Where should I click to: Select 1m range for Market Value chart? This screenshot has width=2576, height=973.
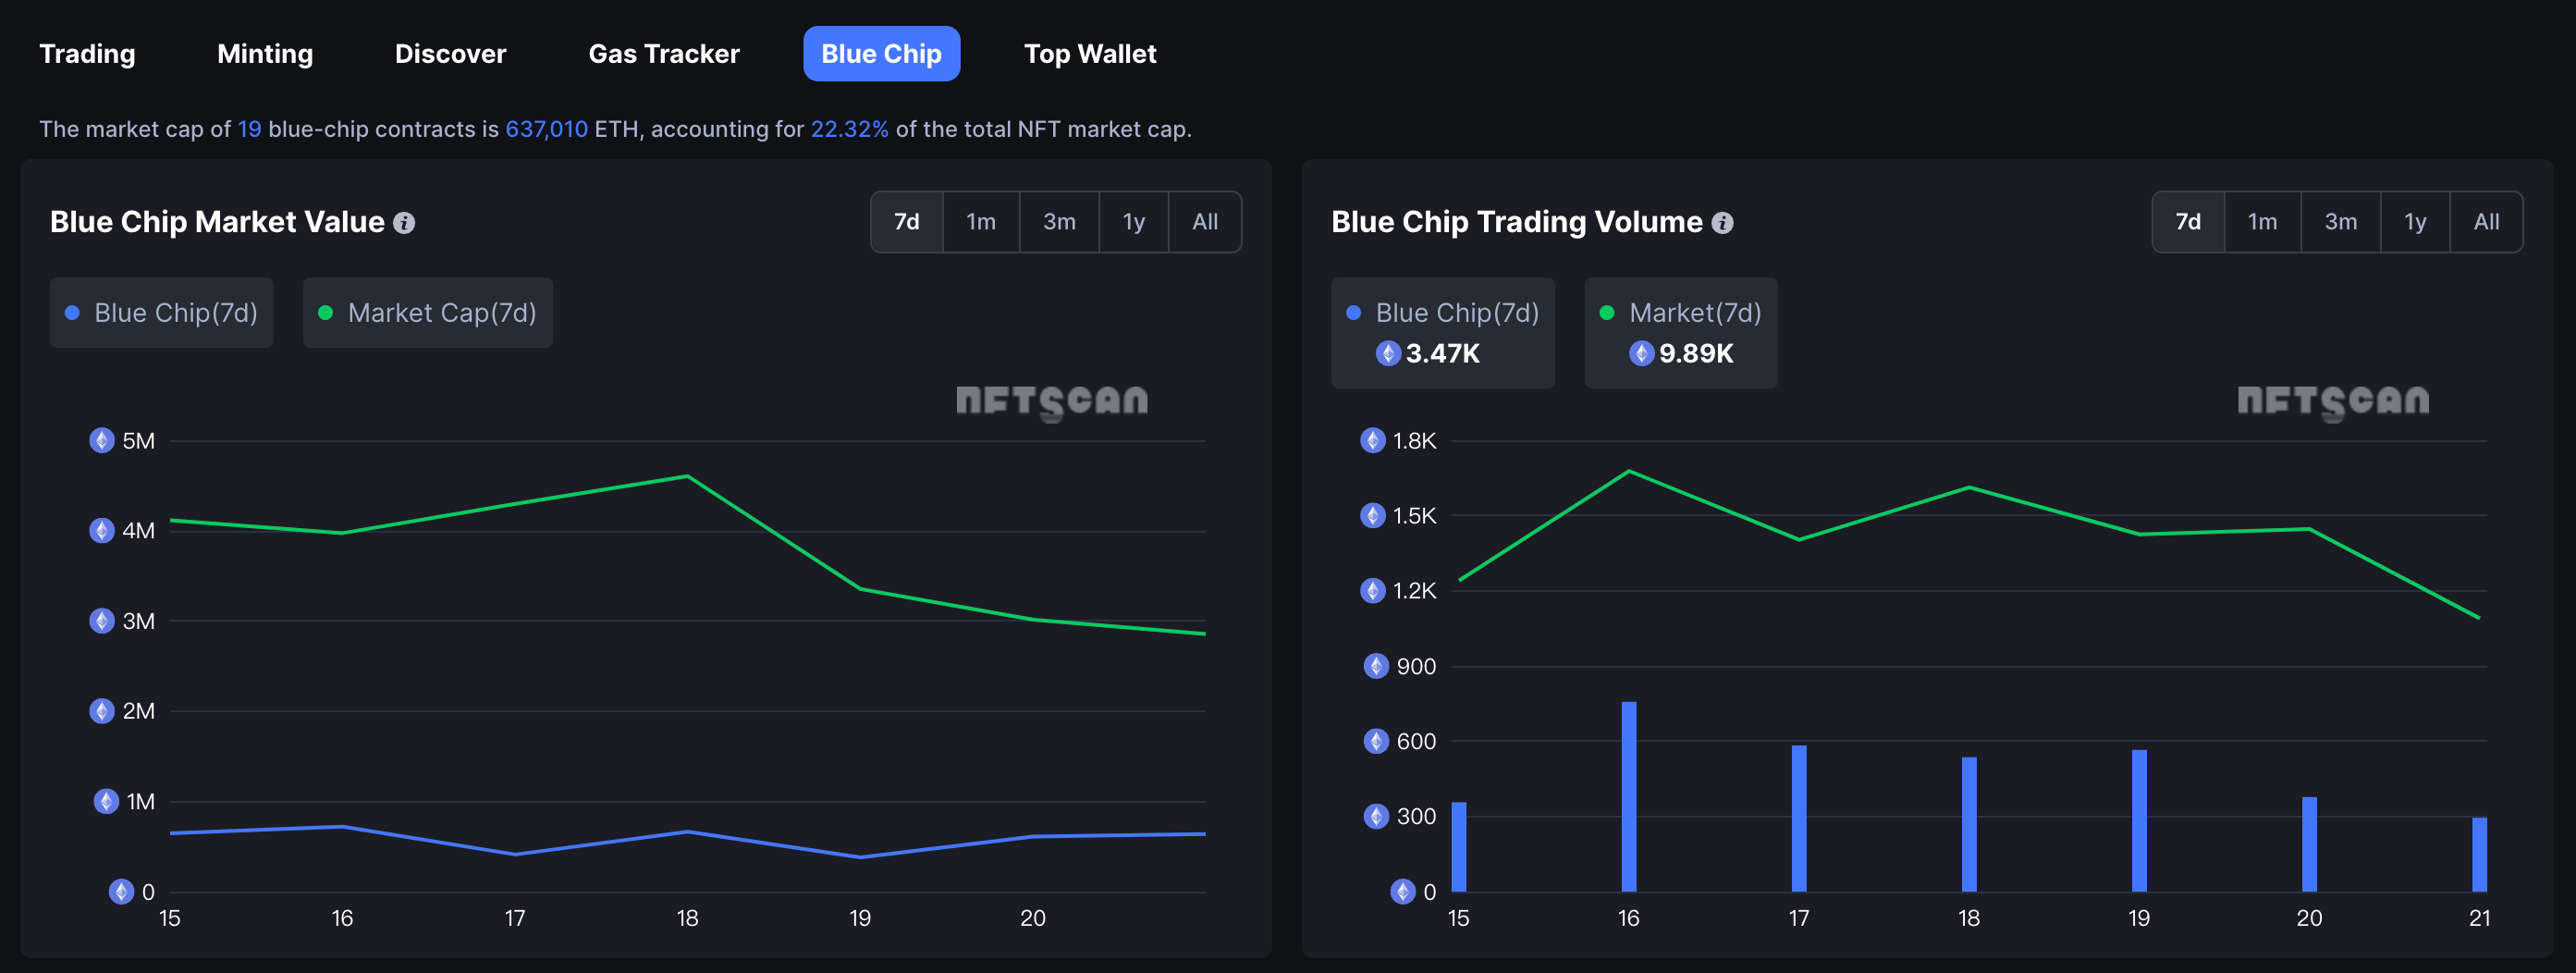pos(981,222)
